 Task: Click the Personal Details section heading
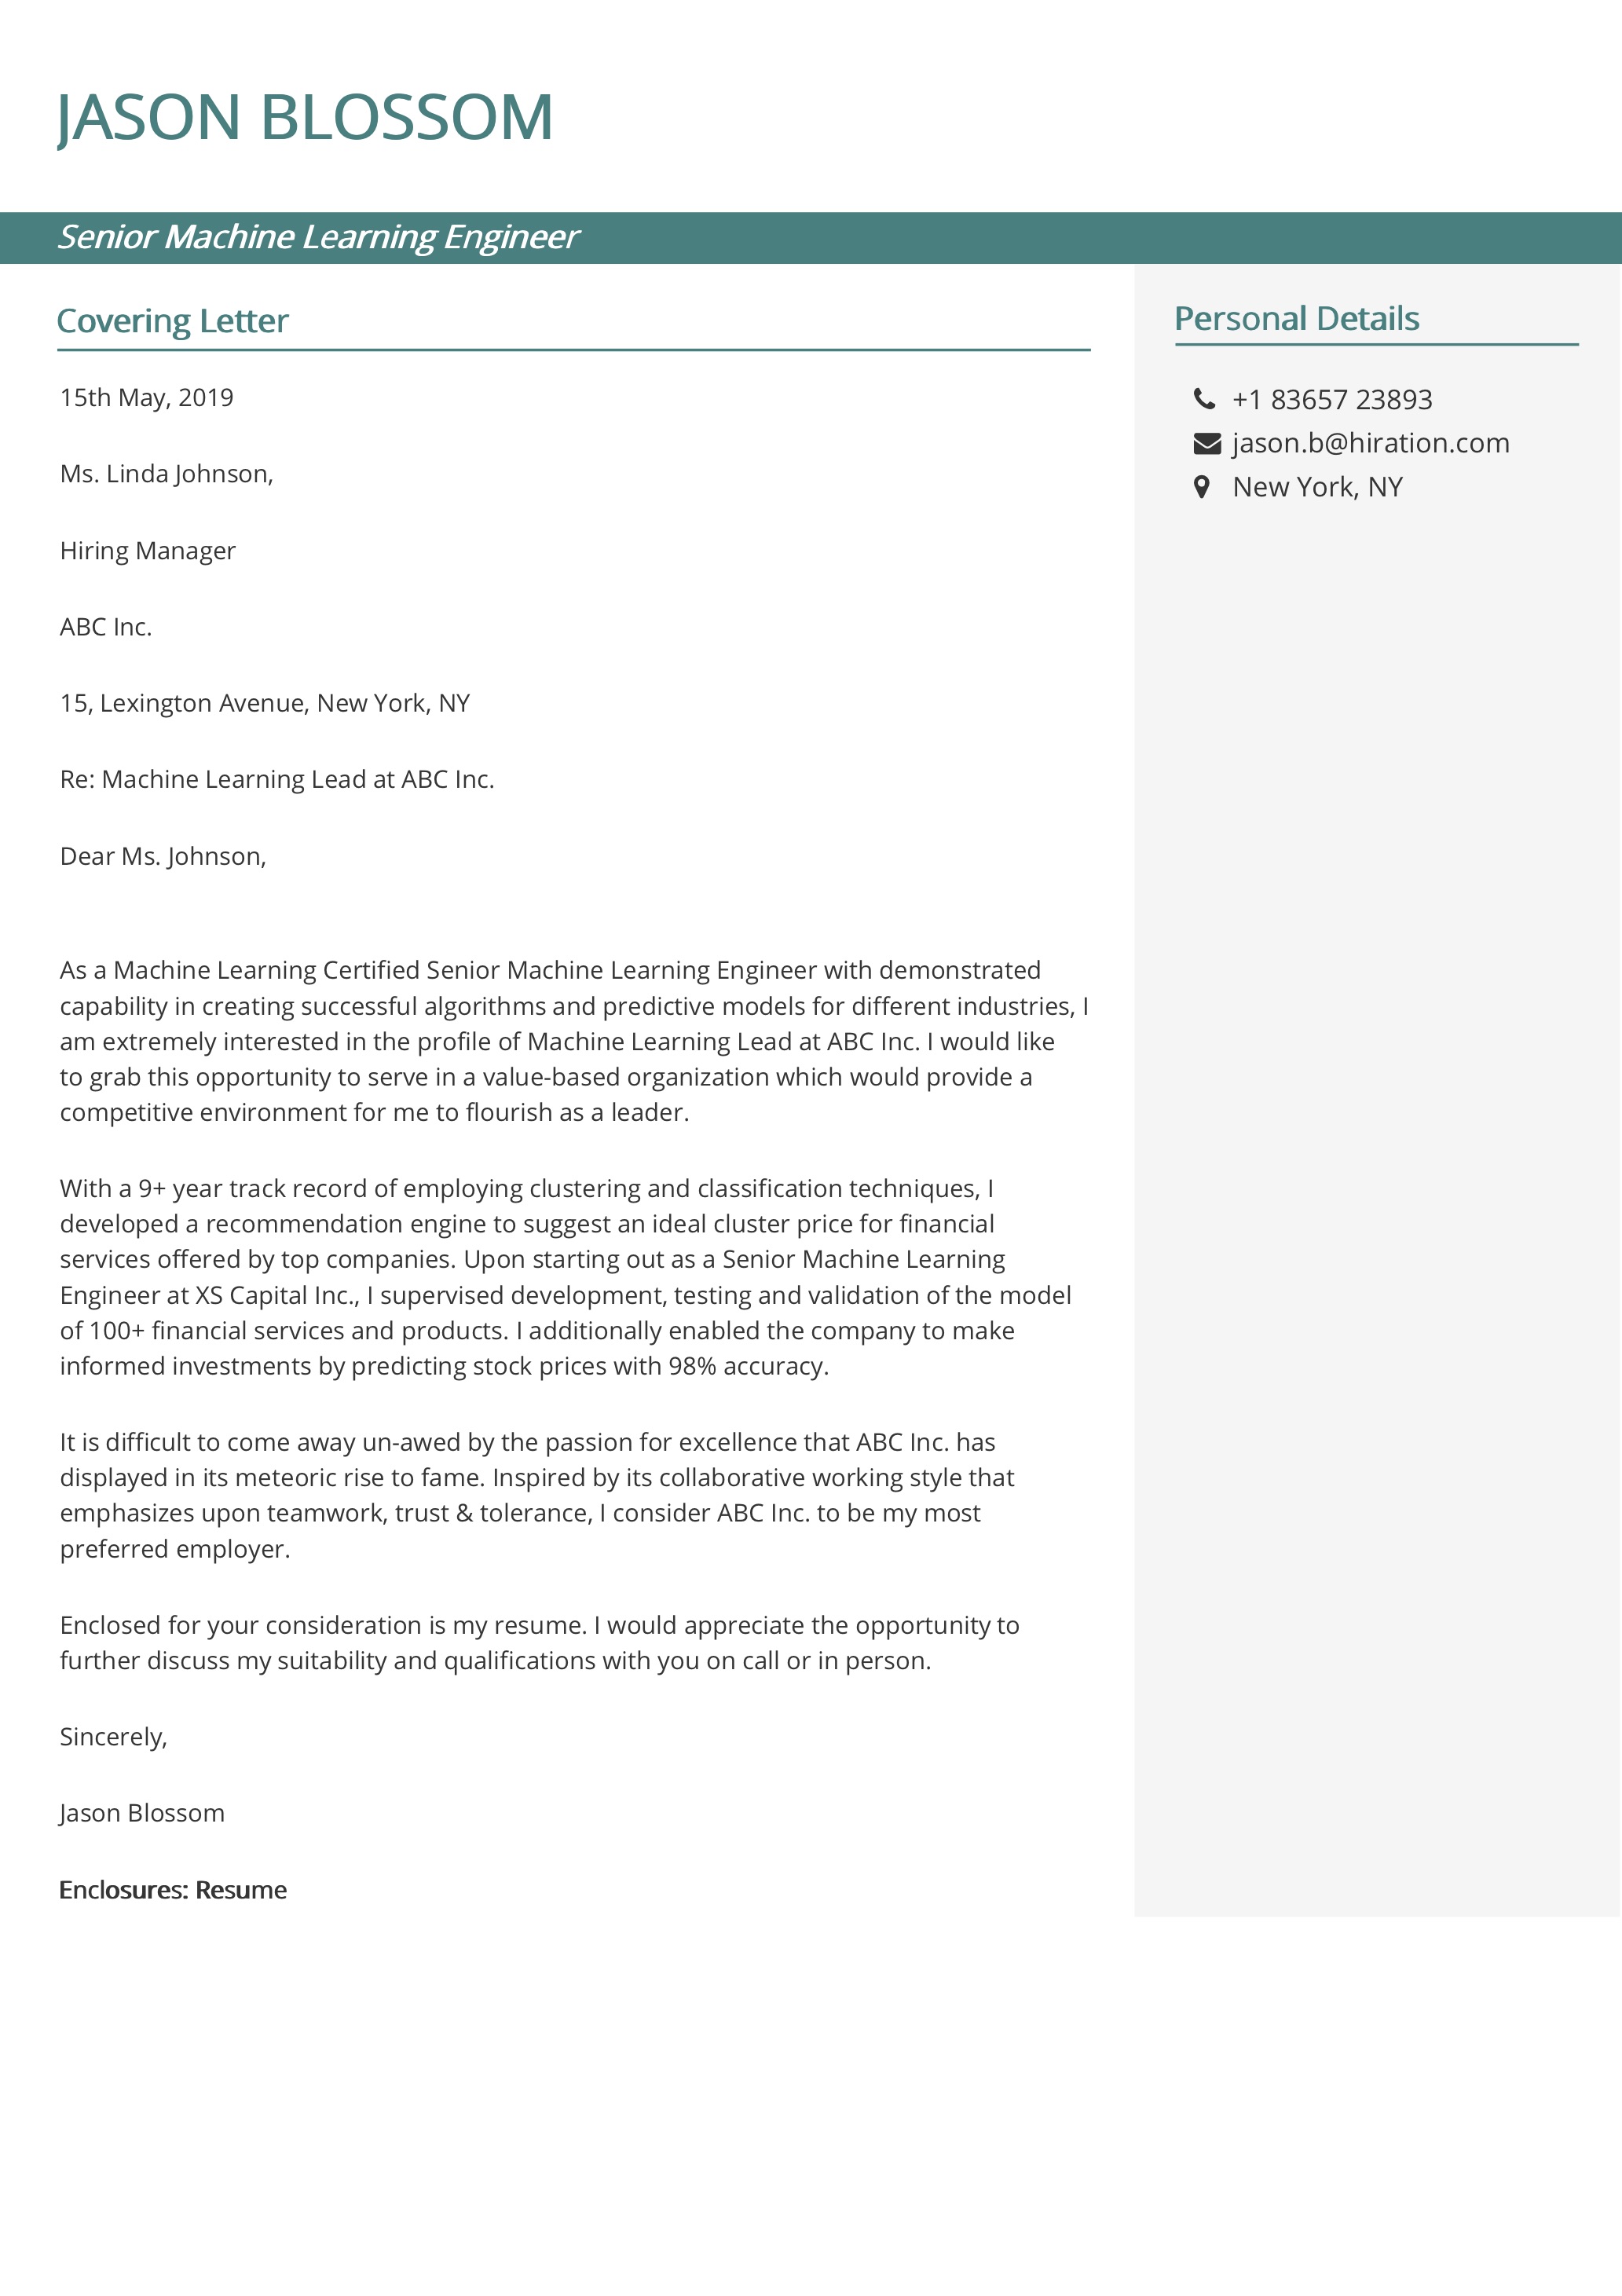pyautogui.click(x=1297, y=318)
